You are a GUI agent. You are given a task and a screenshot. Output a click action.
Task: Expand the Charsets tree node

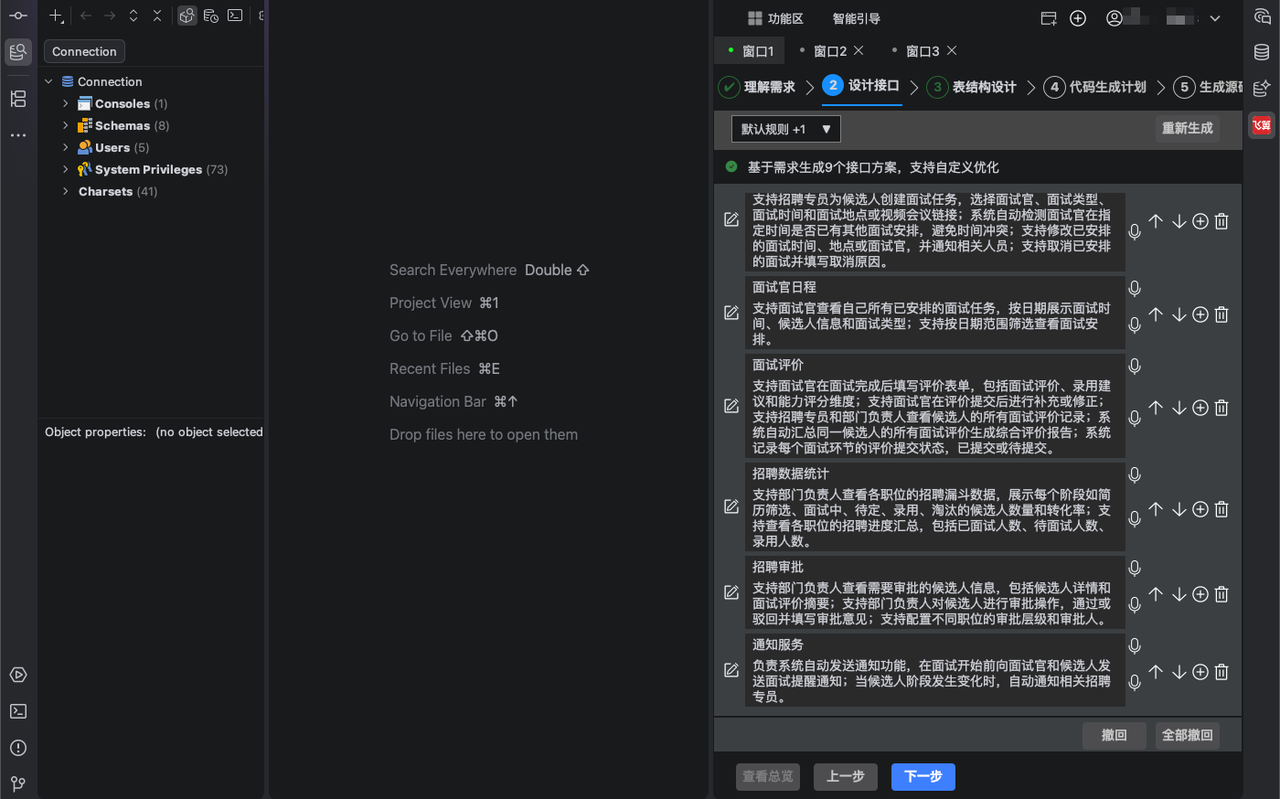66,192
